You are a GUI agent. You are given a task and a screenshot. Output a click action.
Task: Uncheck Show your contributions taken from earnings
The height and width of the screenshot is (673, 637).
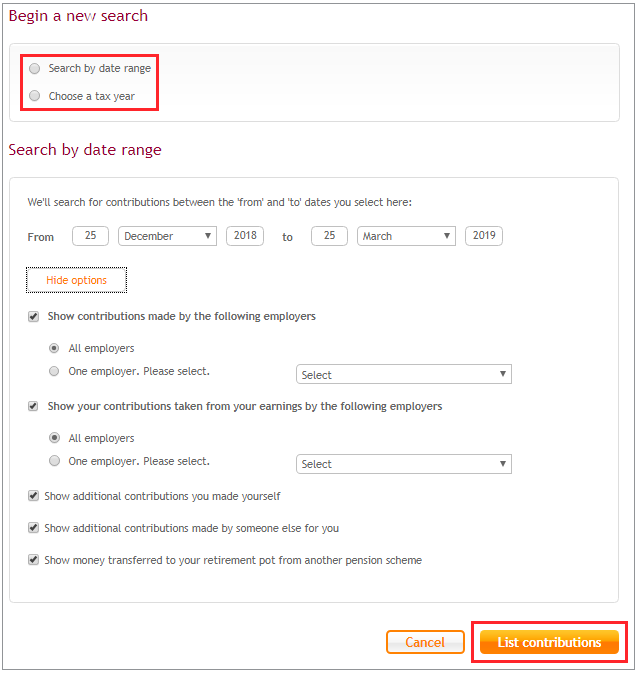click(33, 406)
